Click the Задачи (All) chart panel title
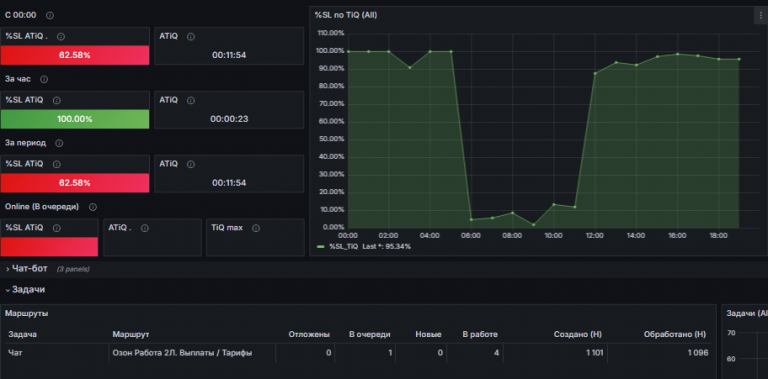Viewport: 768px width, 379px height. pos(747,313)
